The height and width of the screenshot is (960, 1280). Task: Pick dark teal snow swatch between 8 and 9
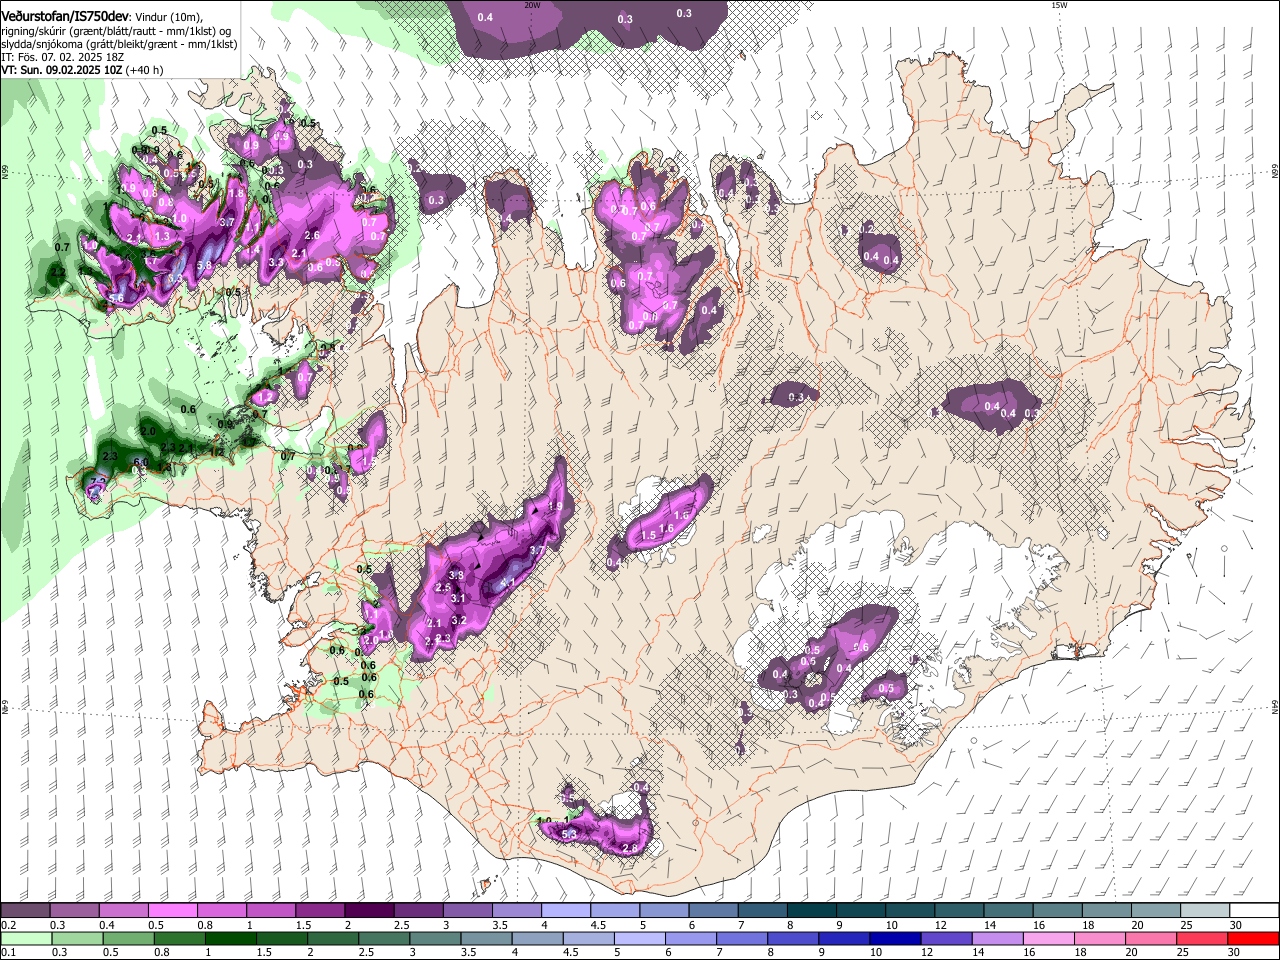tap(811, 911)
